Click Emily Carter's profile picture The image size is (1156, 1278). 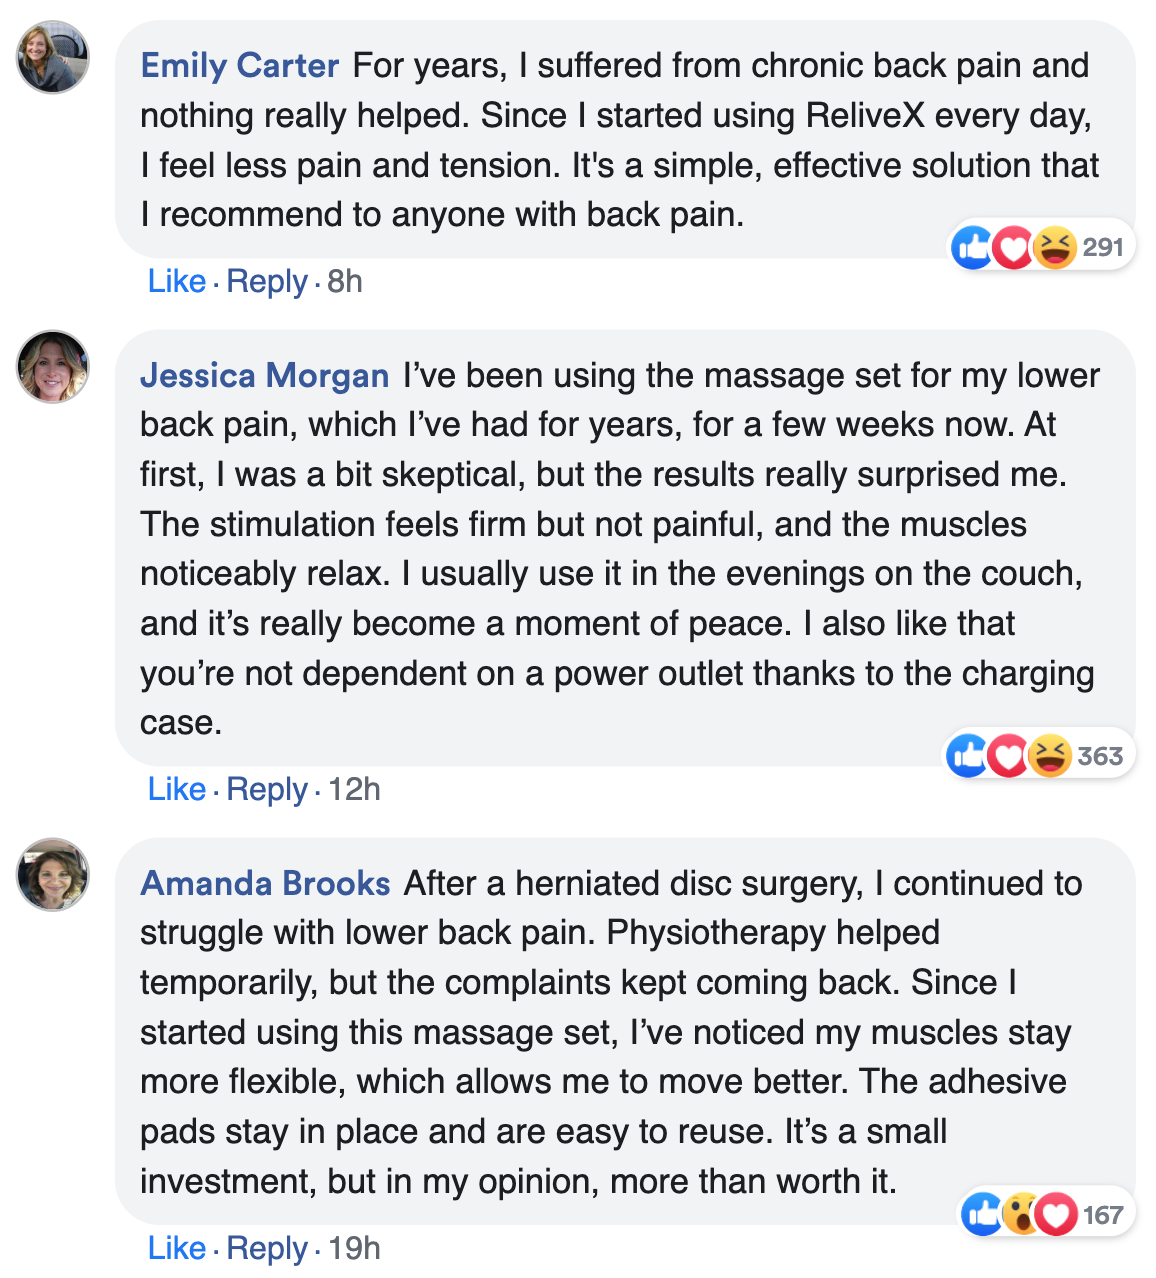53,57
